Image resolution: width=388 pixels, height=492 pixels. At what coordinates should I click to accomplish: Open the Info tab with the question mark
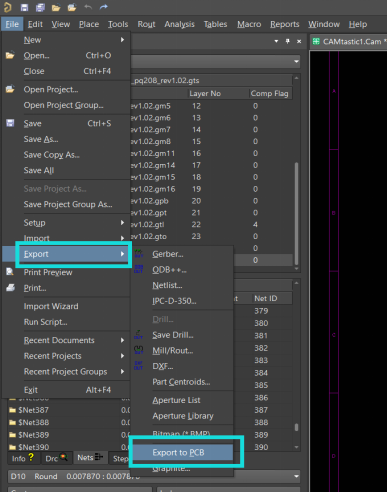(x=23, y=458)
